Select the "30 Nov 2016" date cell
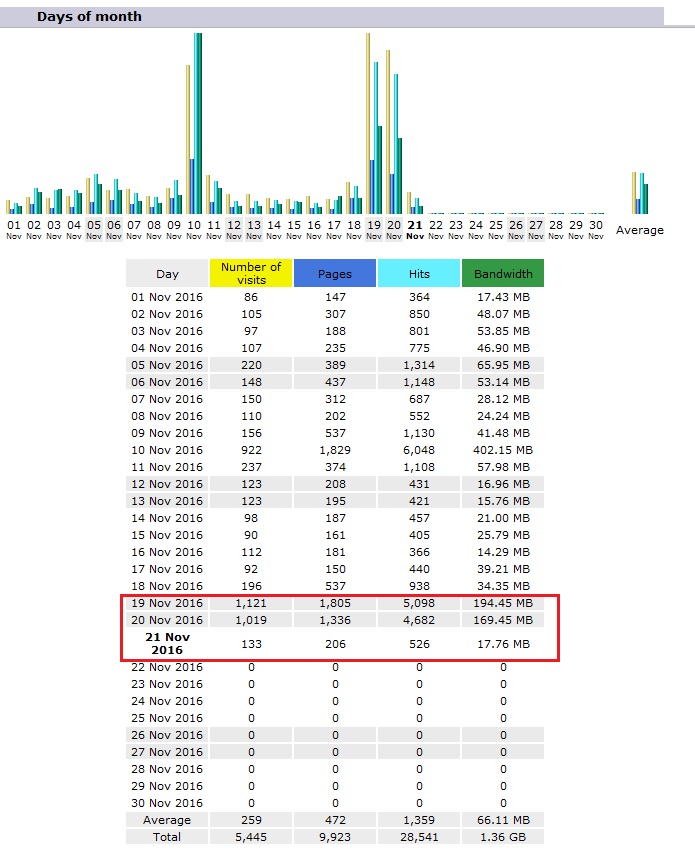The width and height of the screenshot is (695, 854). point(167,803)
